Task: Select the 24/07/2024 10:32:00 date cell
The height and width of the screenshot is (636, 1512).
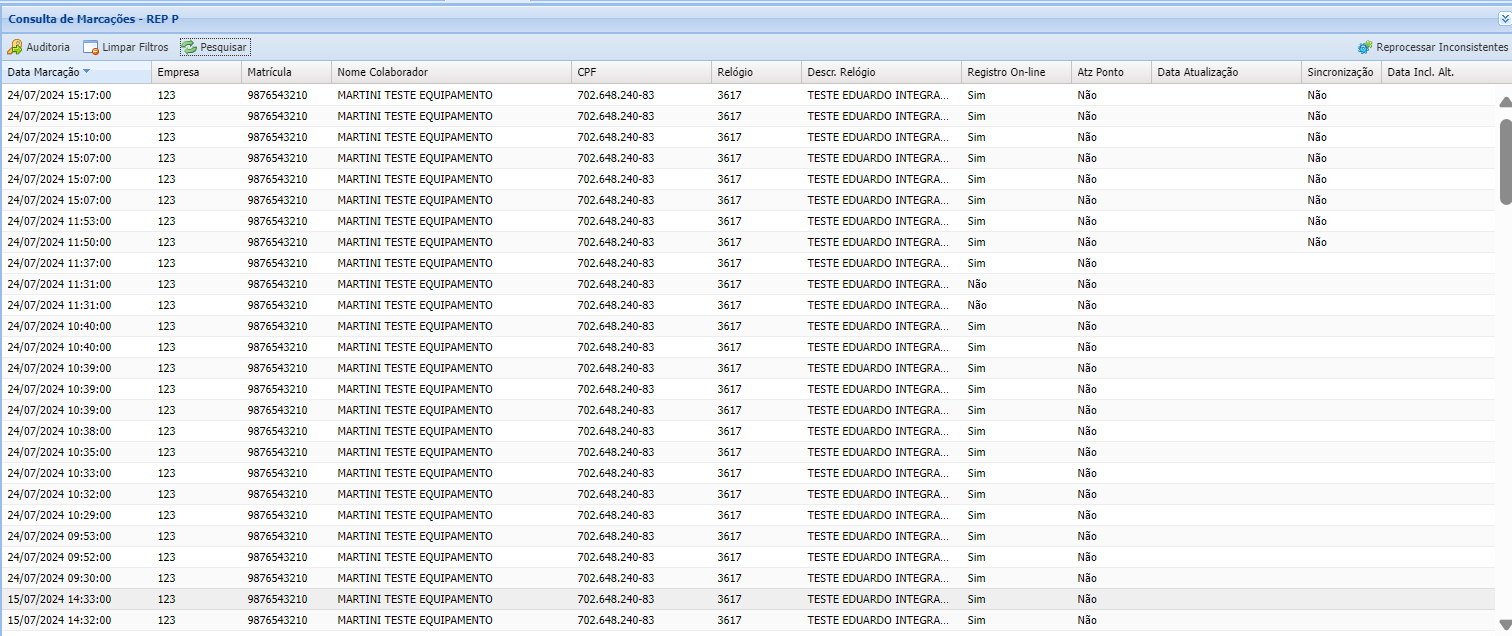Action: click(x=59, y=494)
